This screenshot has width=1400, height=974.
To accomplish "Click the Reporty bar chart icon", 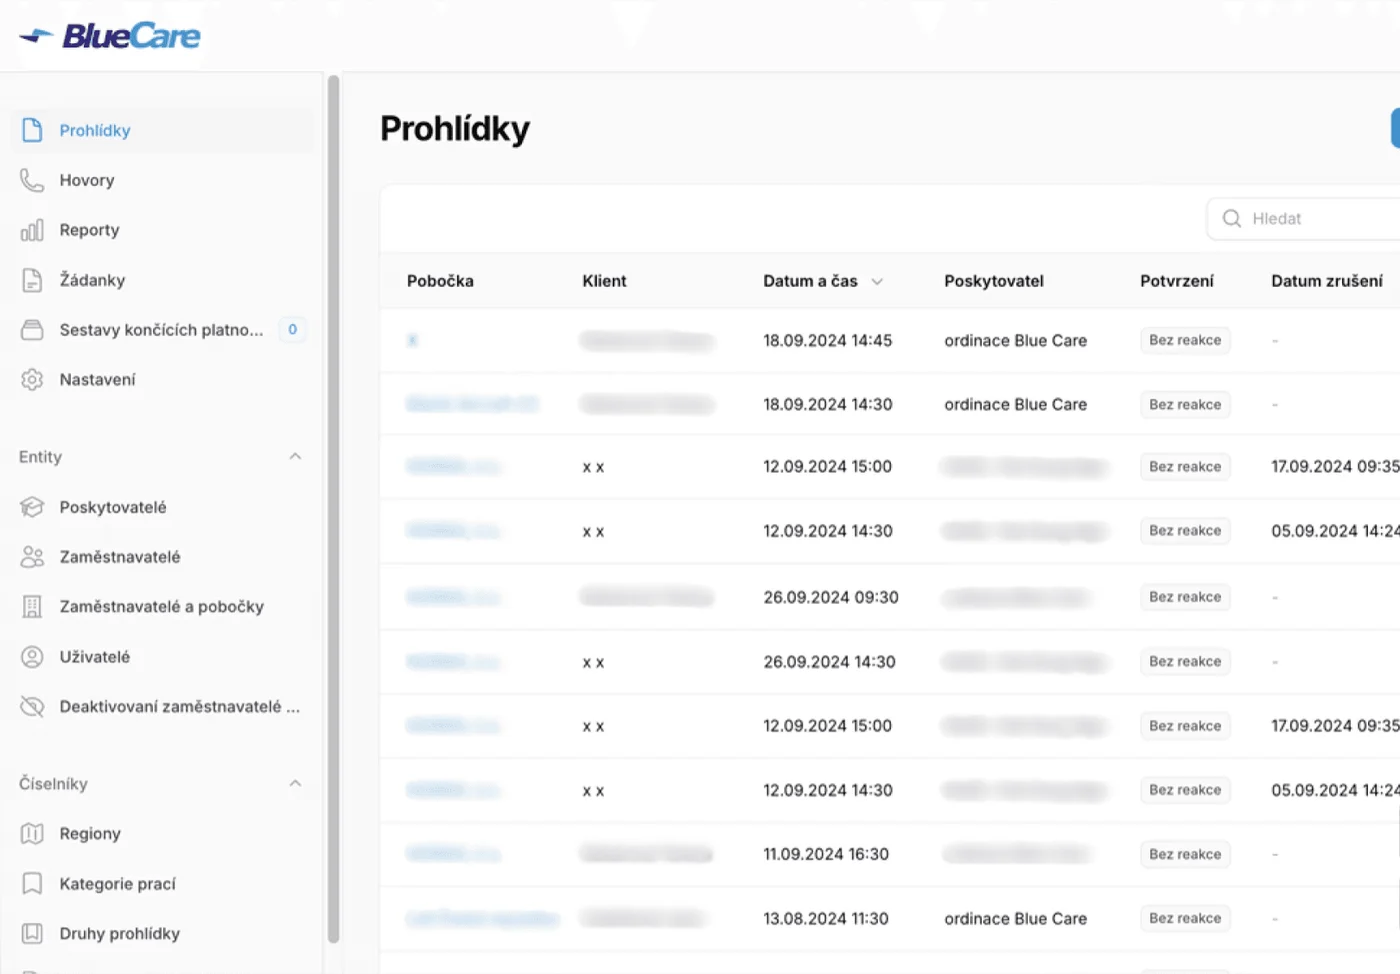I will pos(32,230).
